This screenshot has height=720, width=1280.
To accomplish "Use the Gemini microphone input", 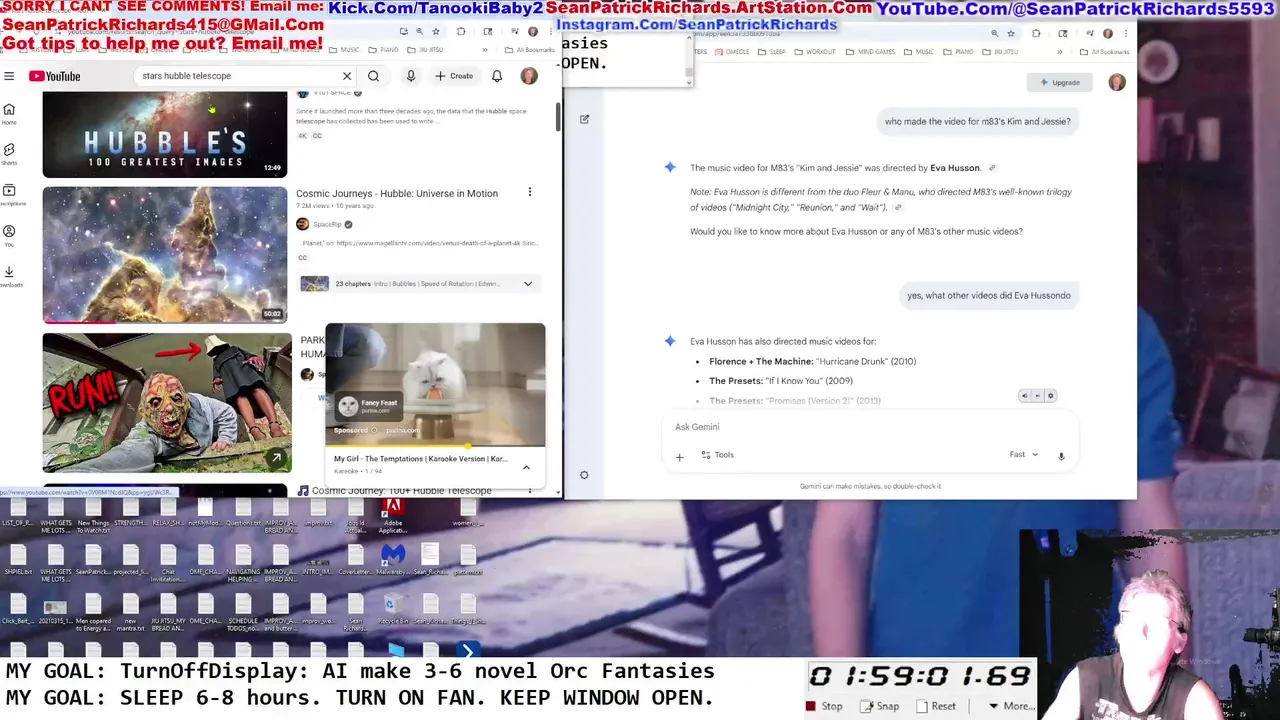I will (1061, 456).
